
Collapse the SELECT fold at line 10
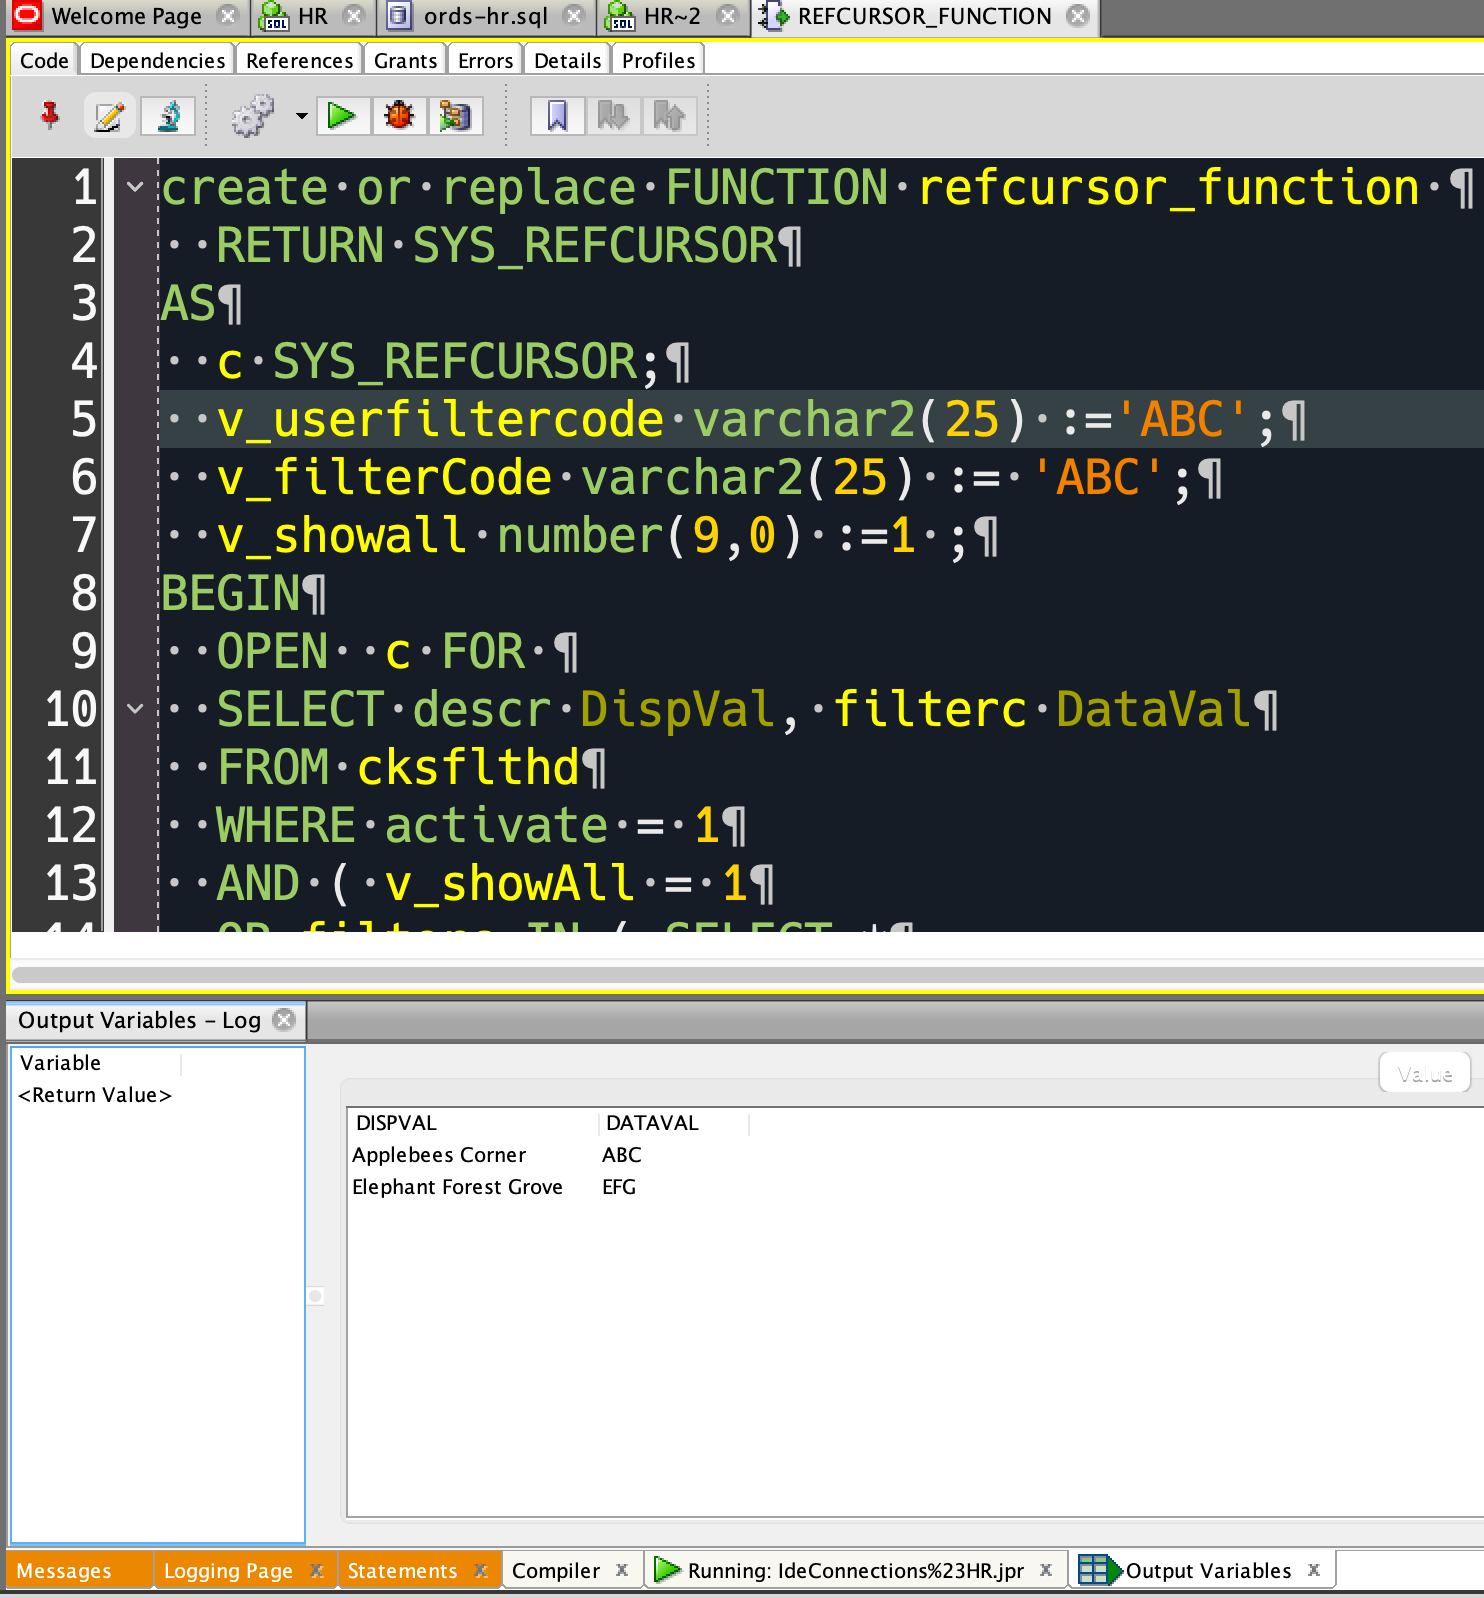click(135, 709)
